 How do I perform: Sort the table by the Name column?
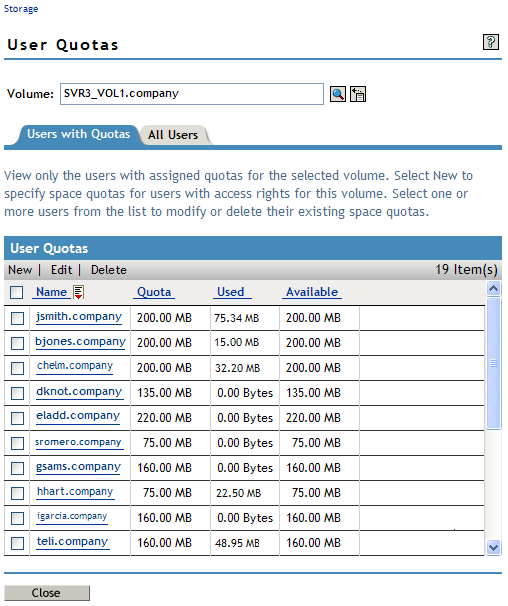[x=51, y=292]
